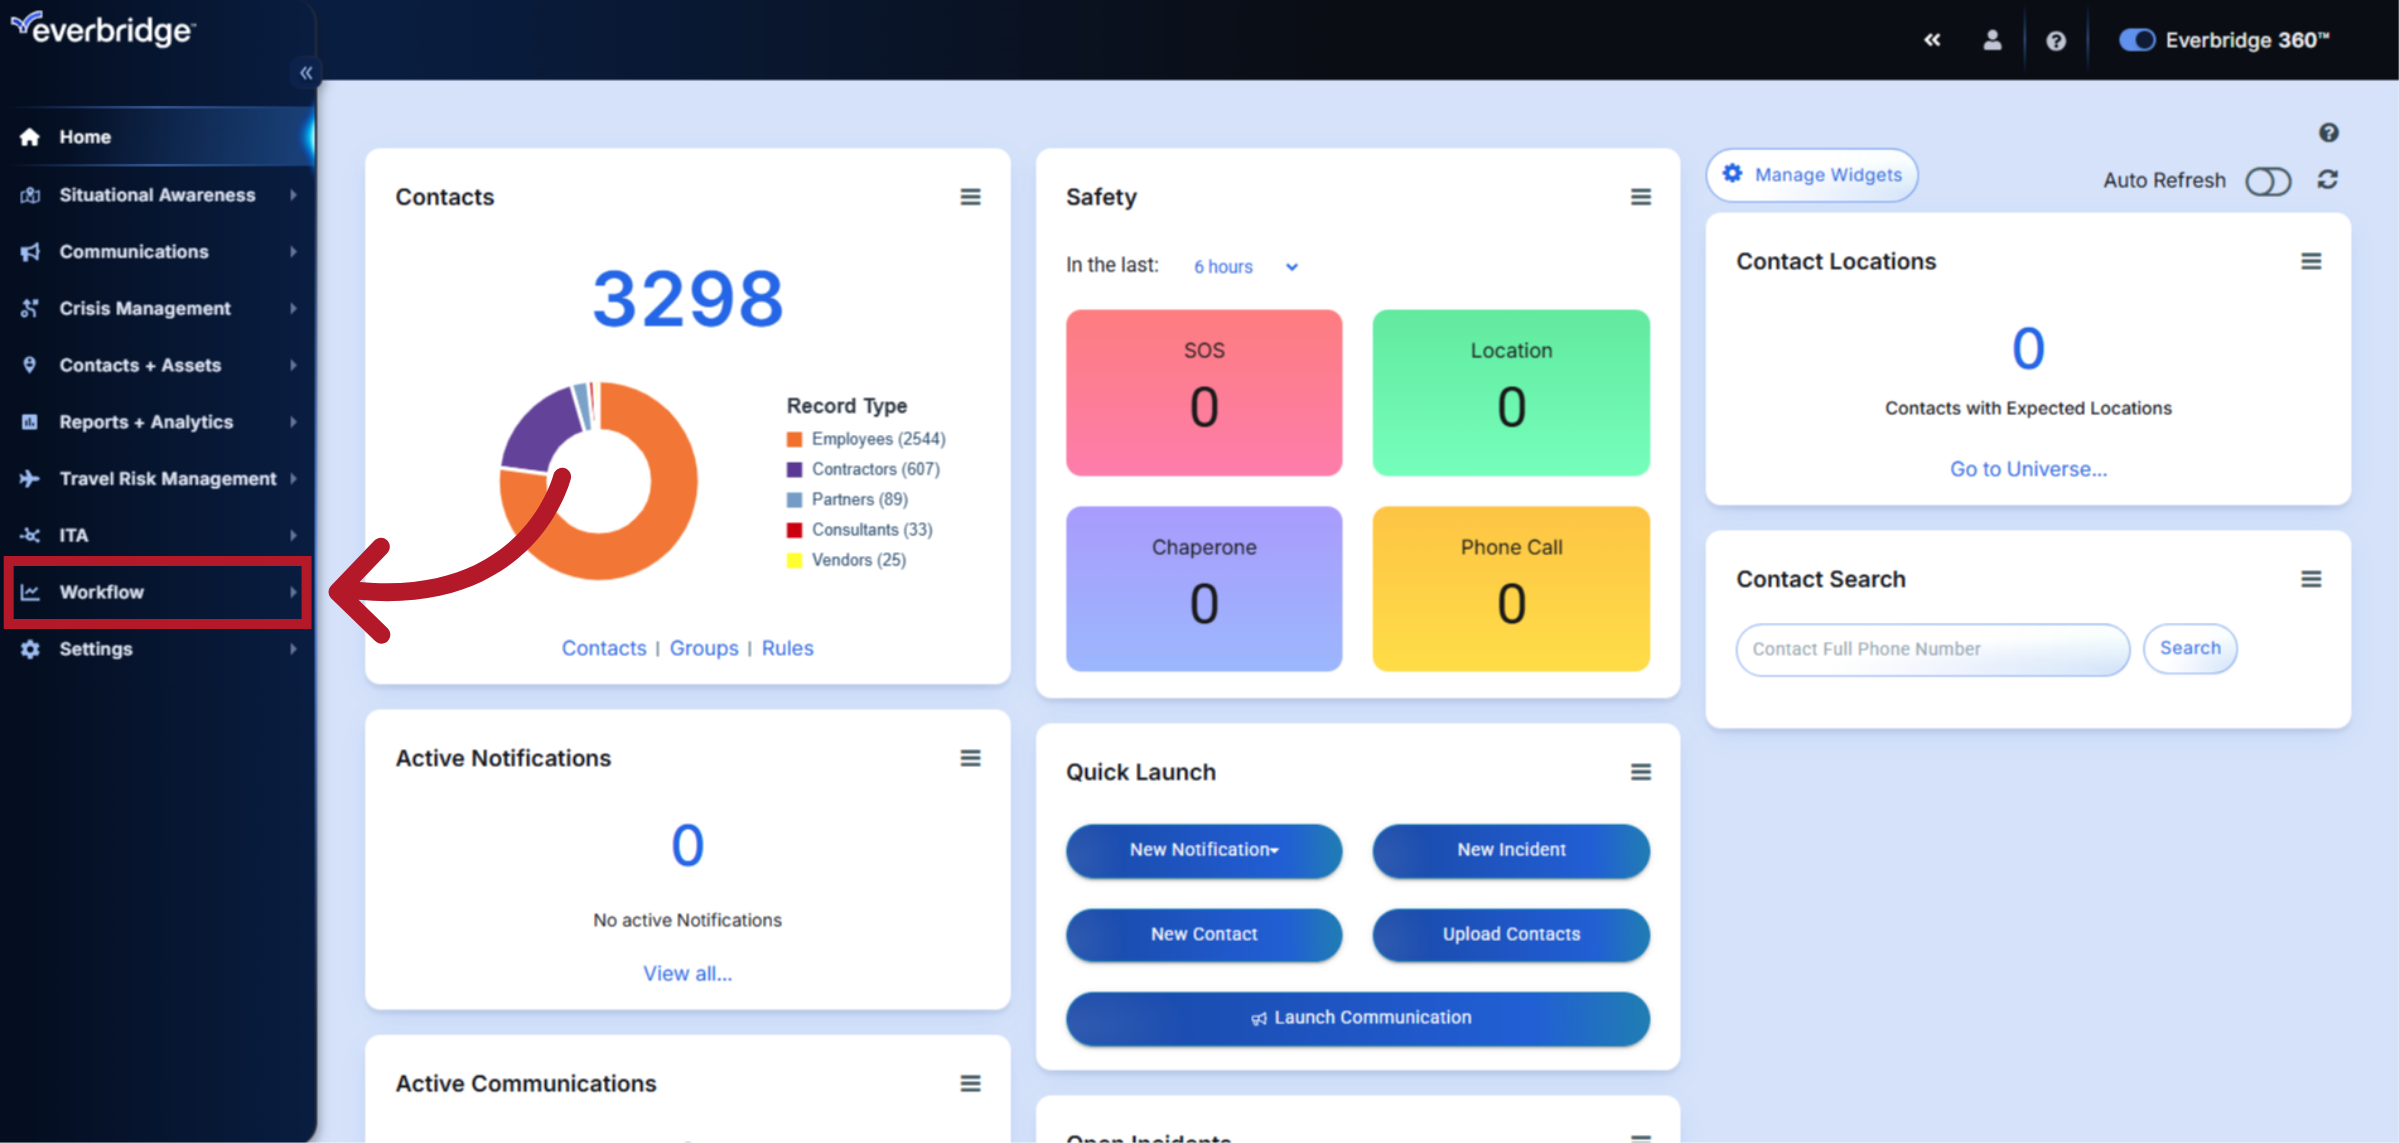Select the Situational Awareness sidebar icon
Image resolution: width=2399 pixels, height=1143 pixels.
[29, 194]
